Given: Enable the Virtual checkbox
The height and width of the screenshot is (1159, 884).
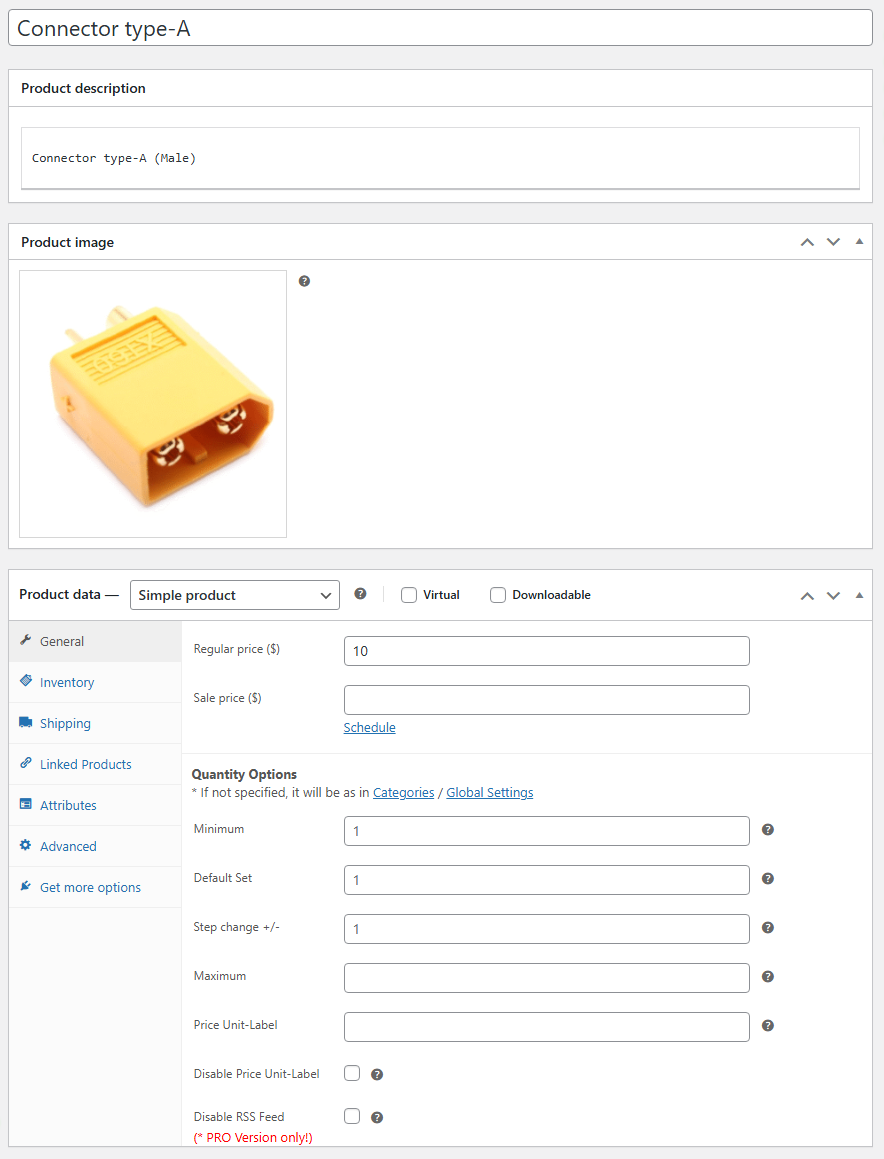Looking at the screenshot, I should coord(409,595).
